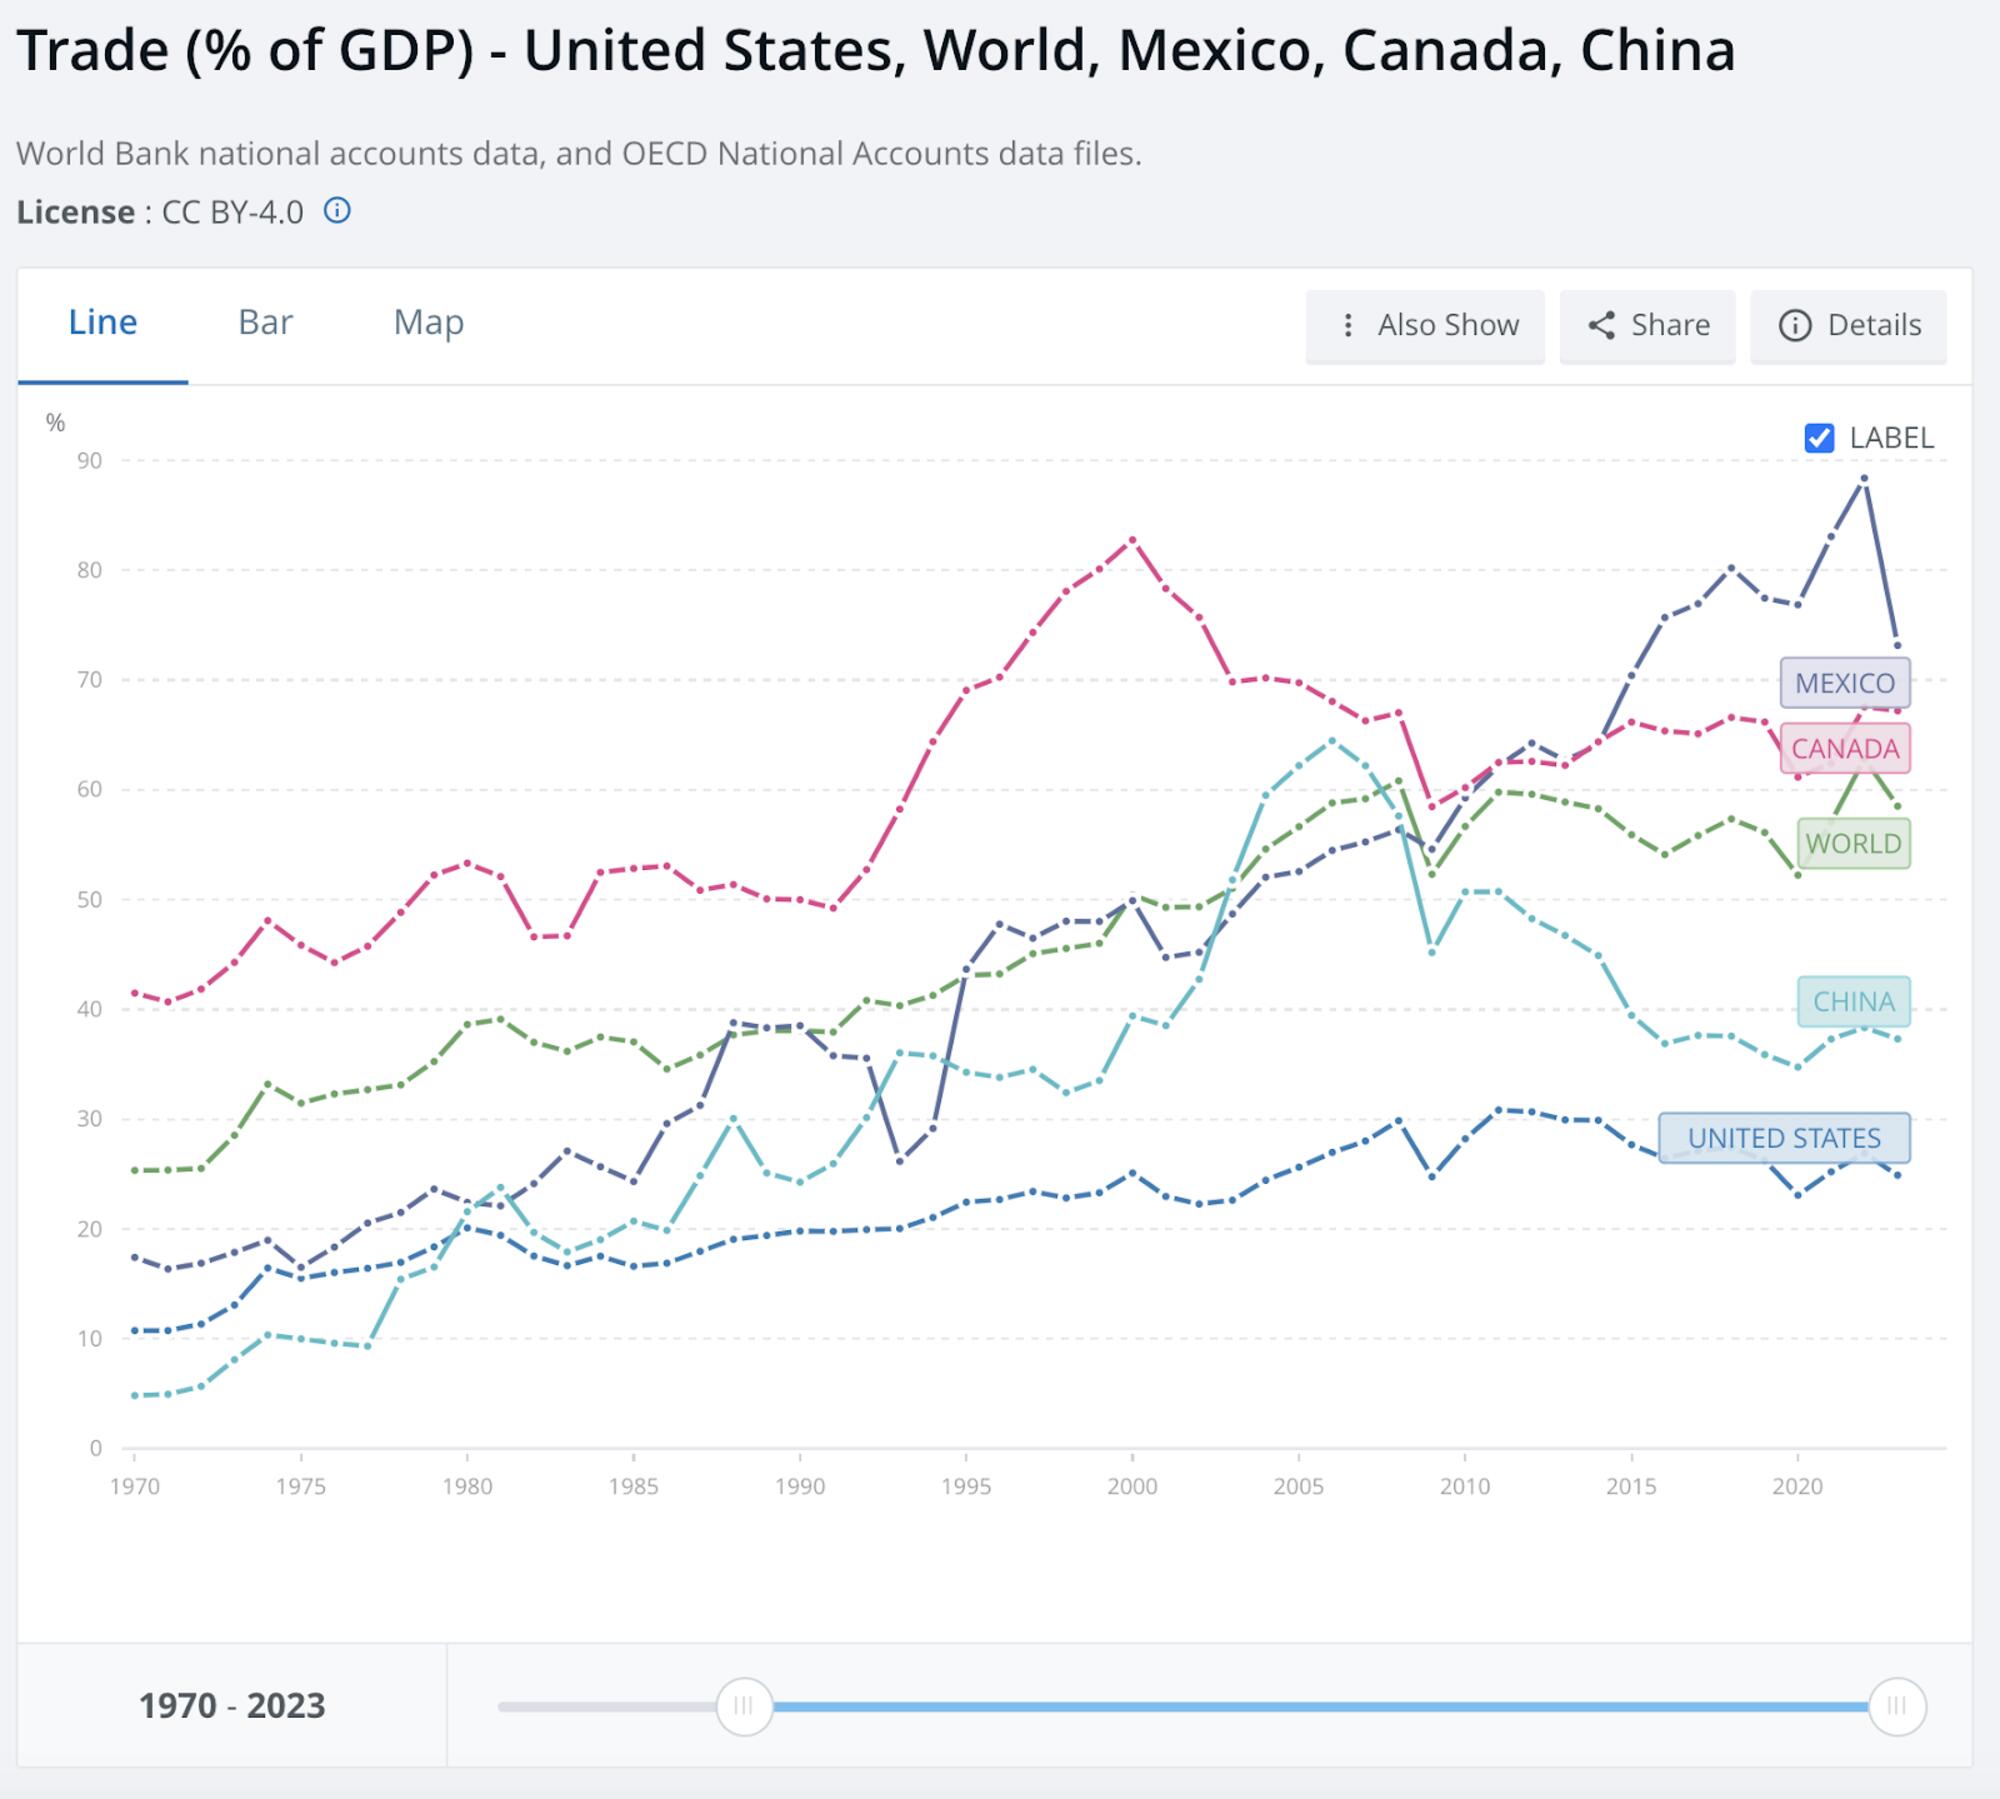
Task: Click the three-dot icon before 'Also Show'
Action: point(1349,325)
